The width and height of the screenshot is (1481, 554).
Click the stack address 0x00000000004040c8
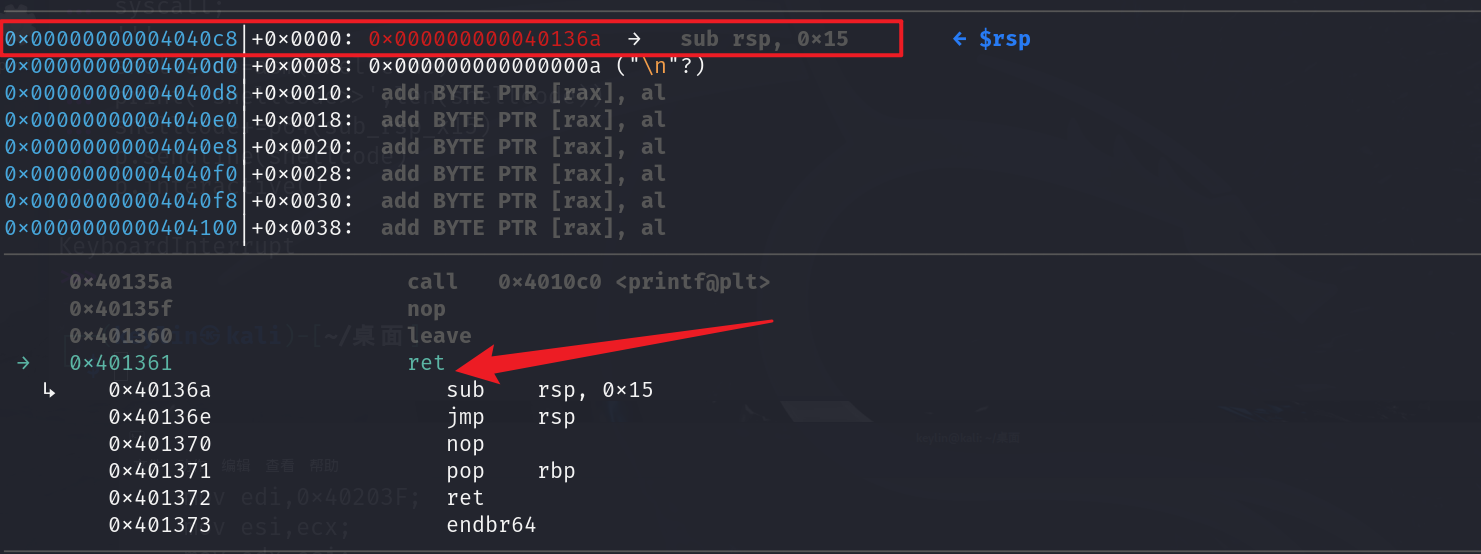click(x=121, y=40)
